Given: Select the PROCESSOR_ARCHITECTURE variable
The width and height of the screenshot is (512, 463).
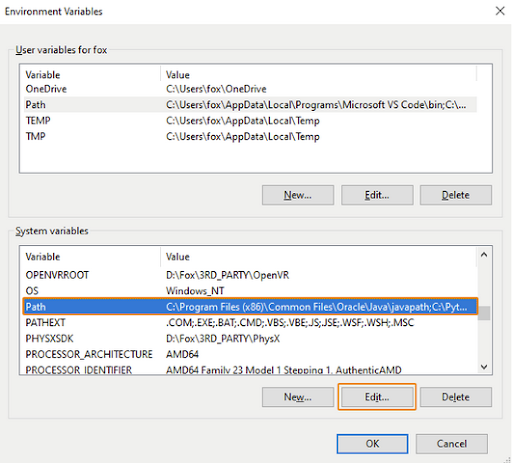Looking at the screenshot, I should pos(250,354).
